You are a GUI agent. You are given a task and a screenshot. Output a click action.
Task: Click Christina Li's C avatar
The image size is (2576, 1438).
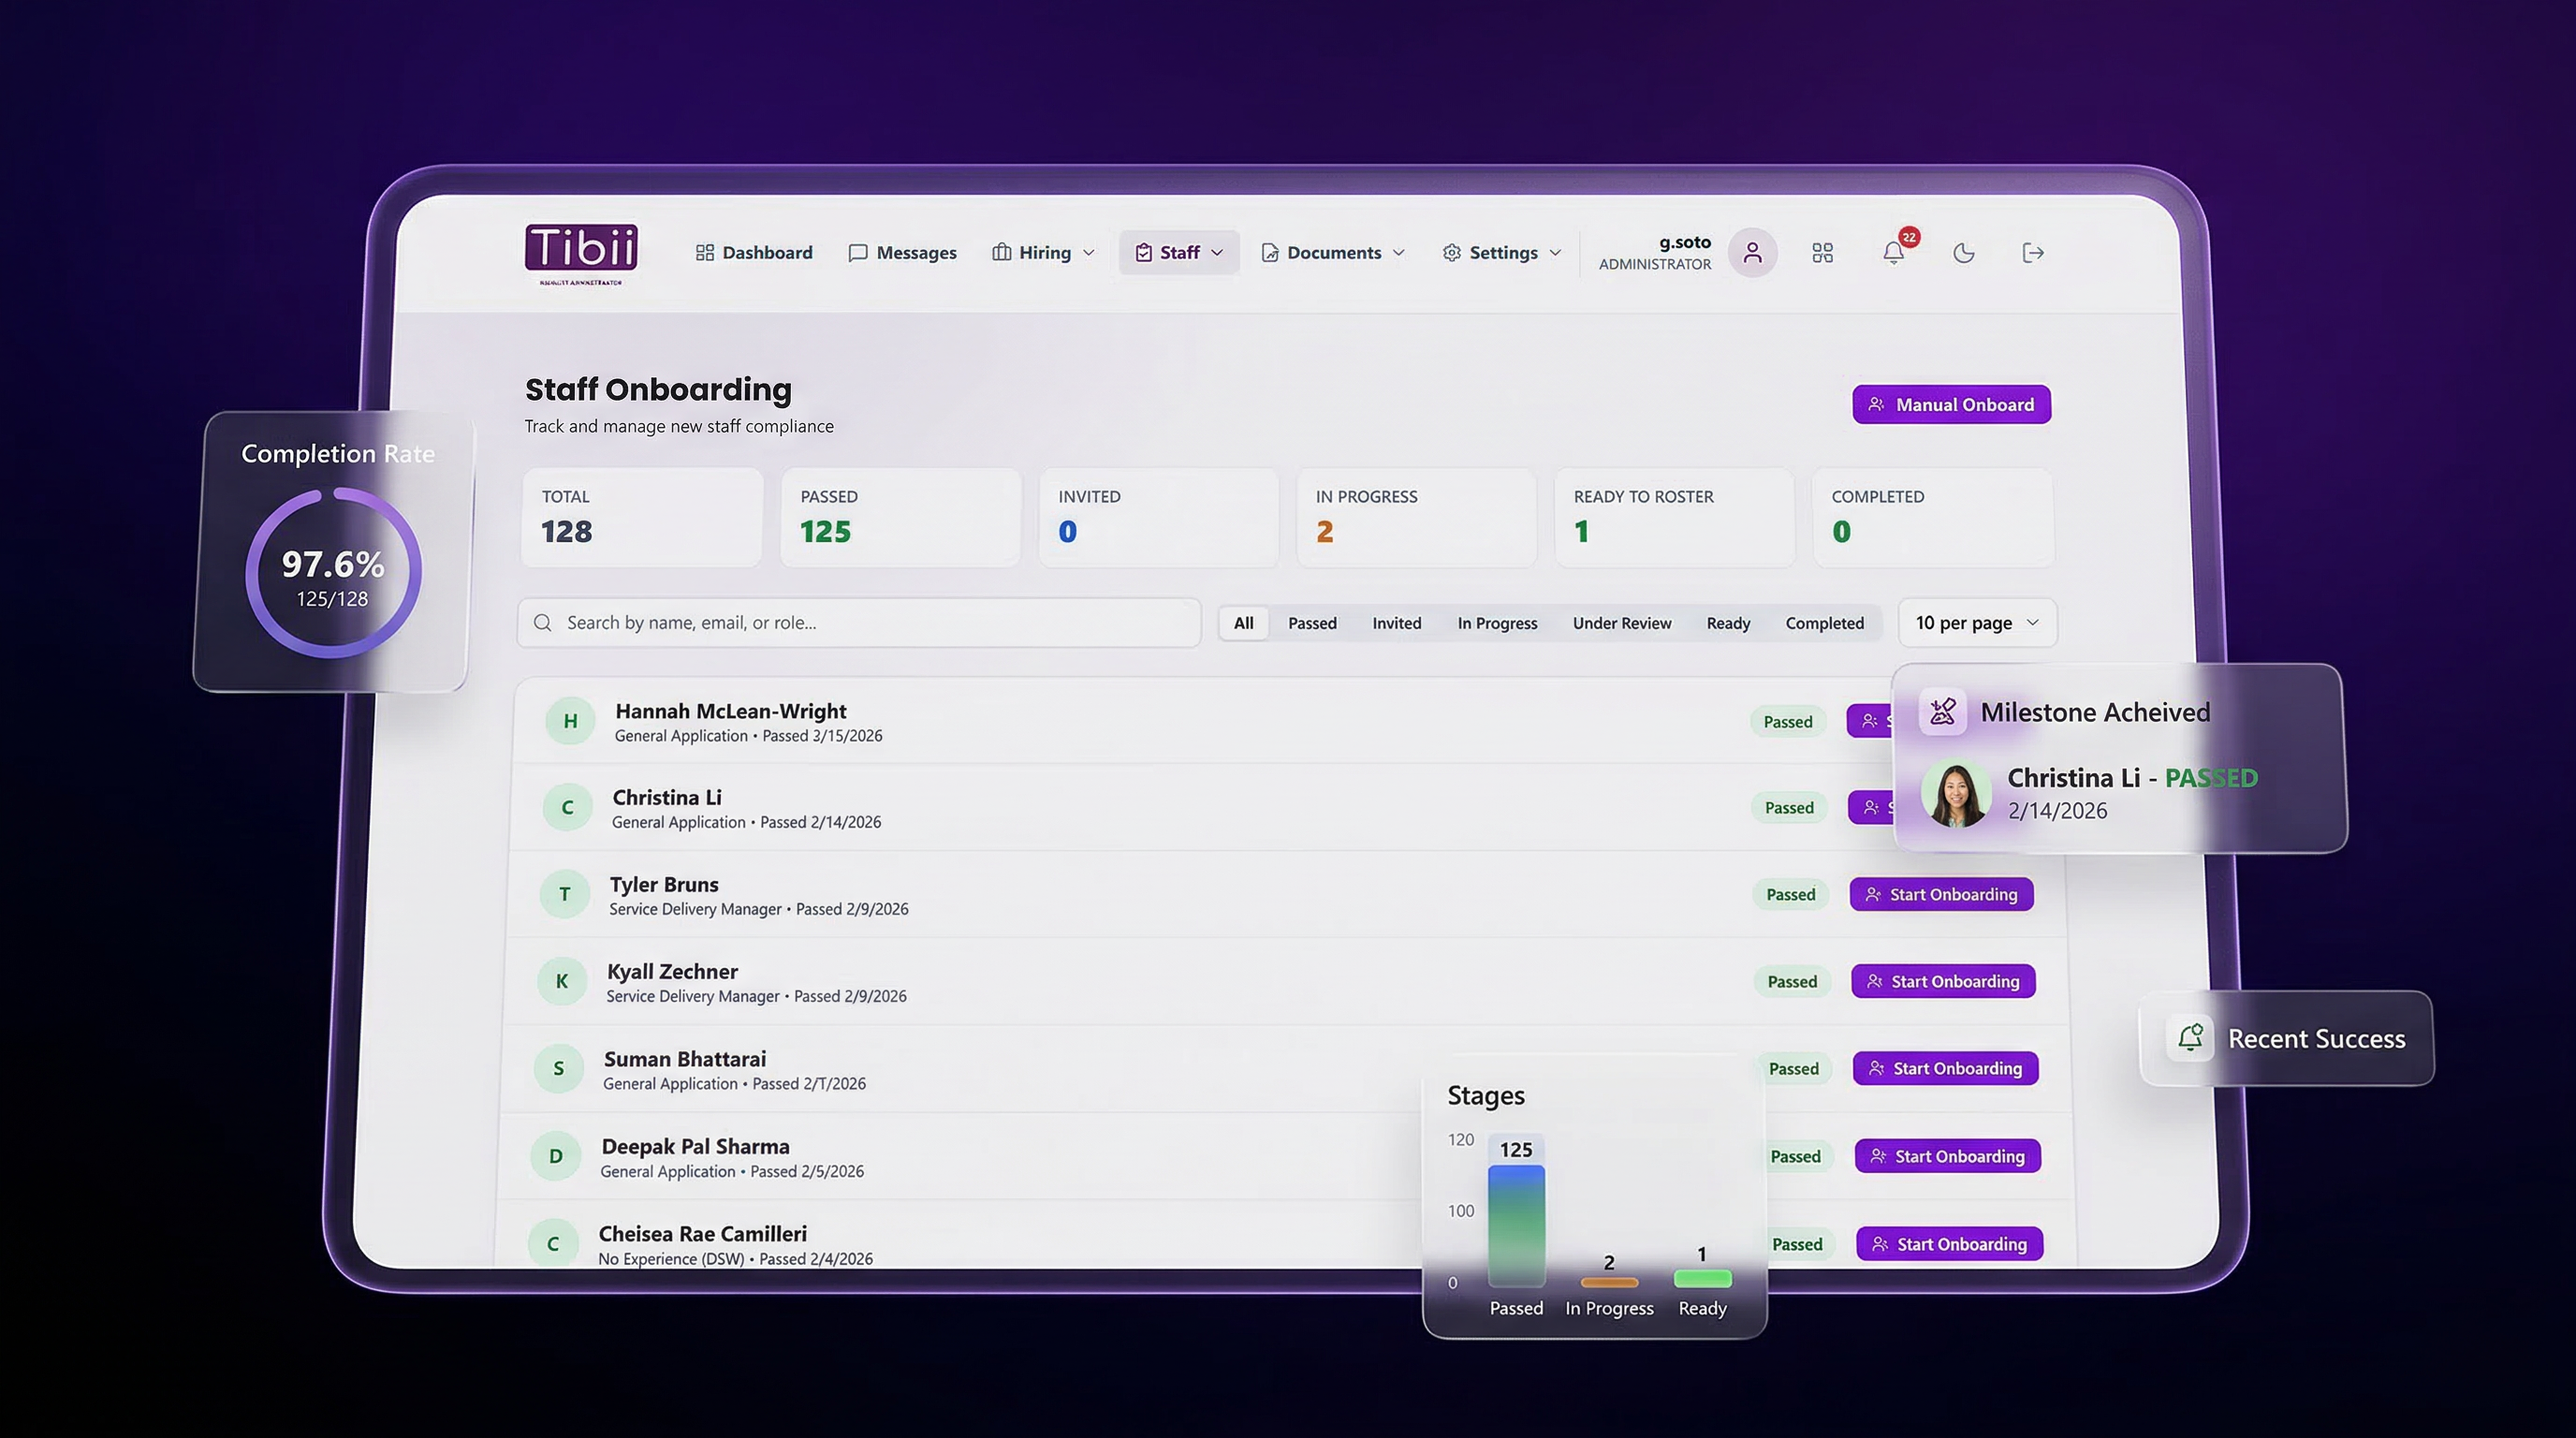(567, 807)
